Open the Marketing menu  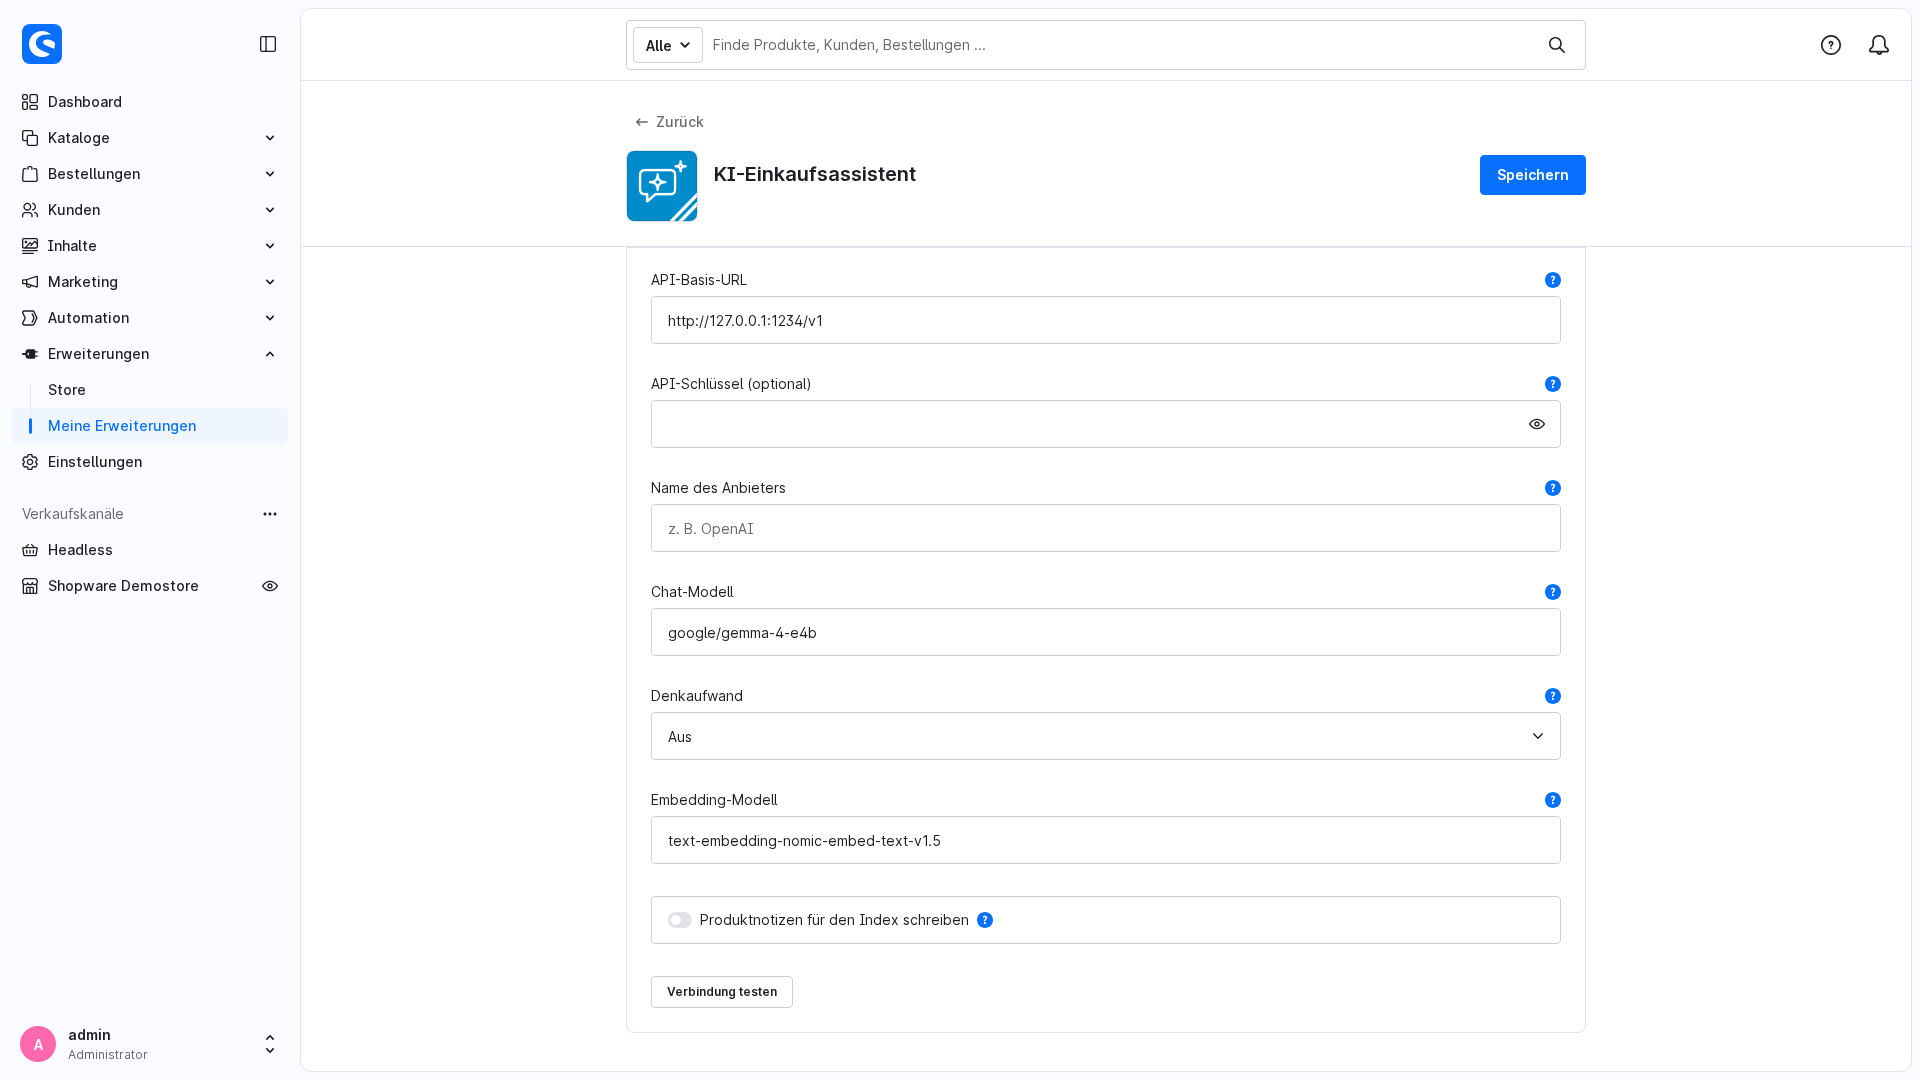[150, 282]
